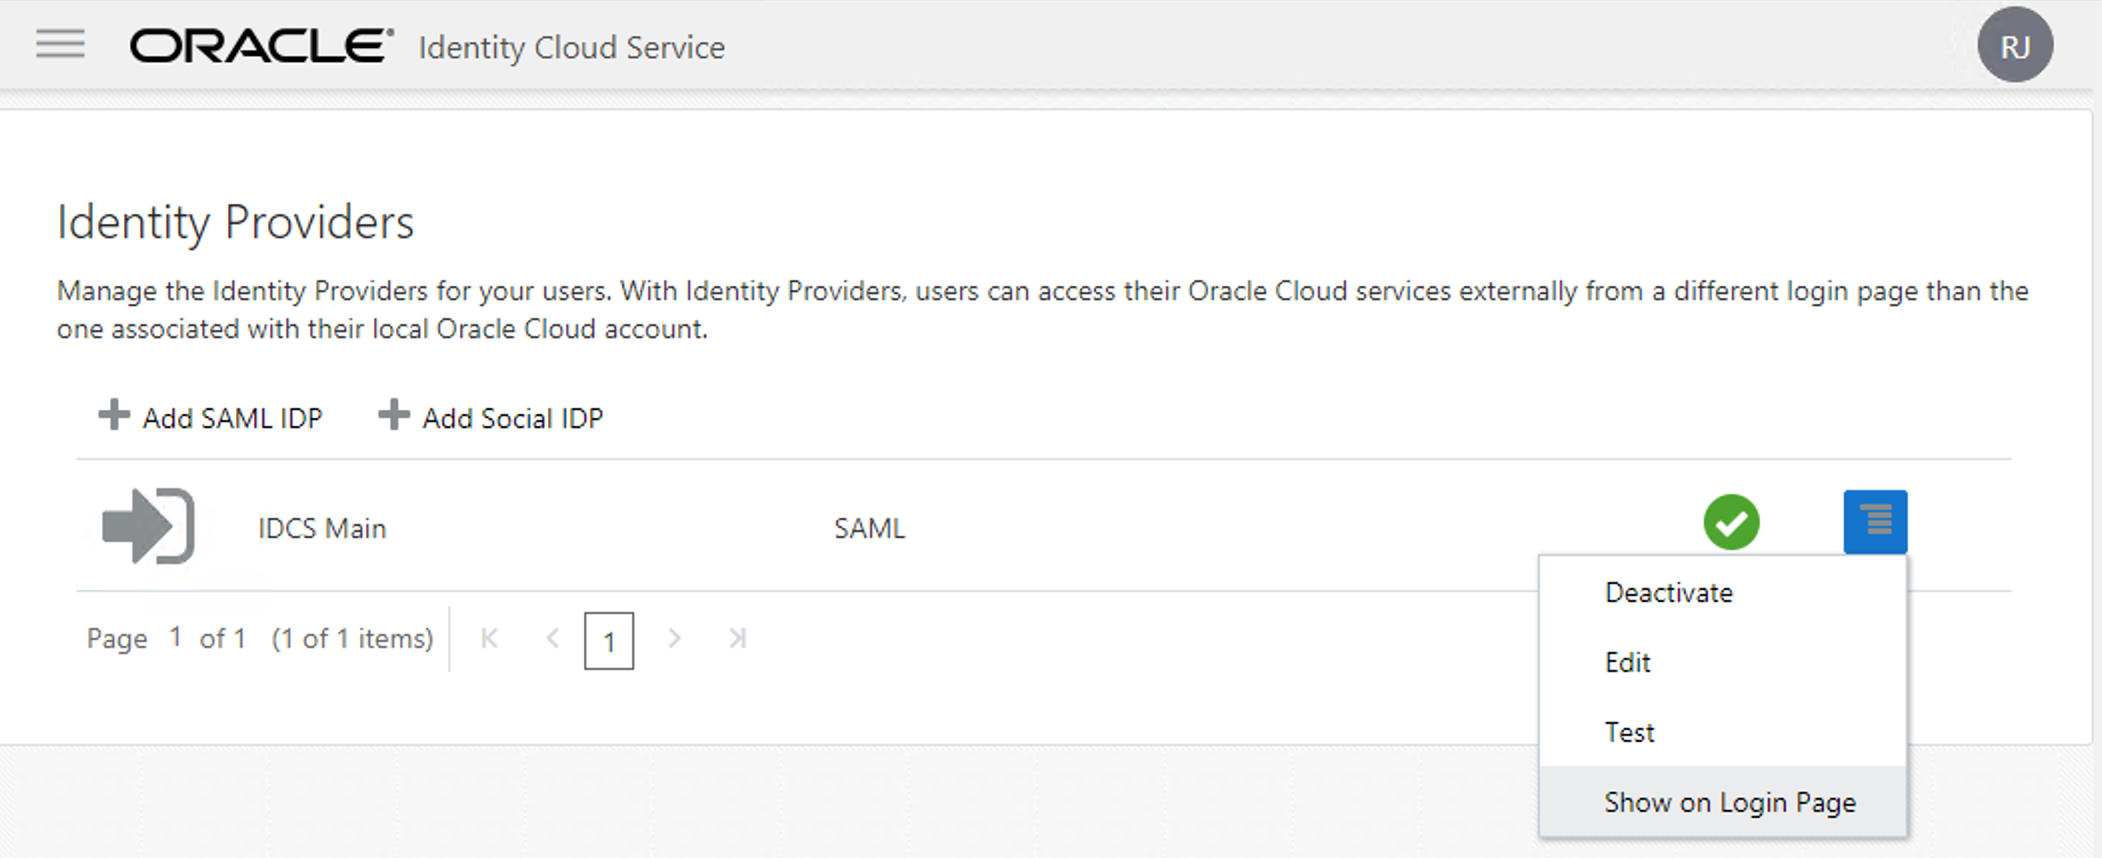The image size is (2102, 858).
Task: Choose Test in the action menu
Action: (x=1723, y=732)
